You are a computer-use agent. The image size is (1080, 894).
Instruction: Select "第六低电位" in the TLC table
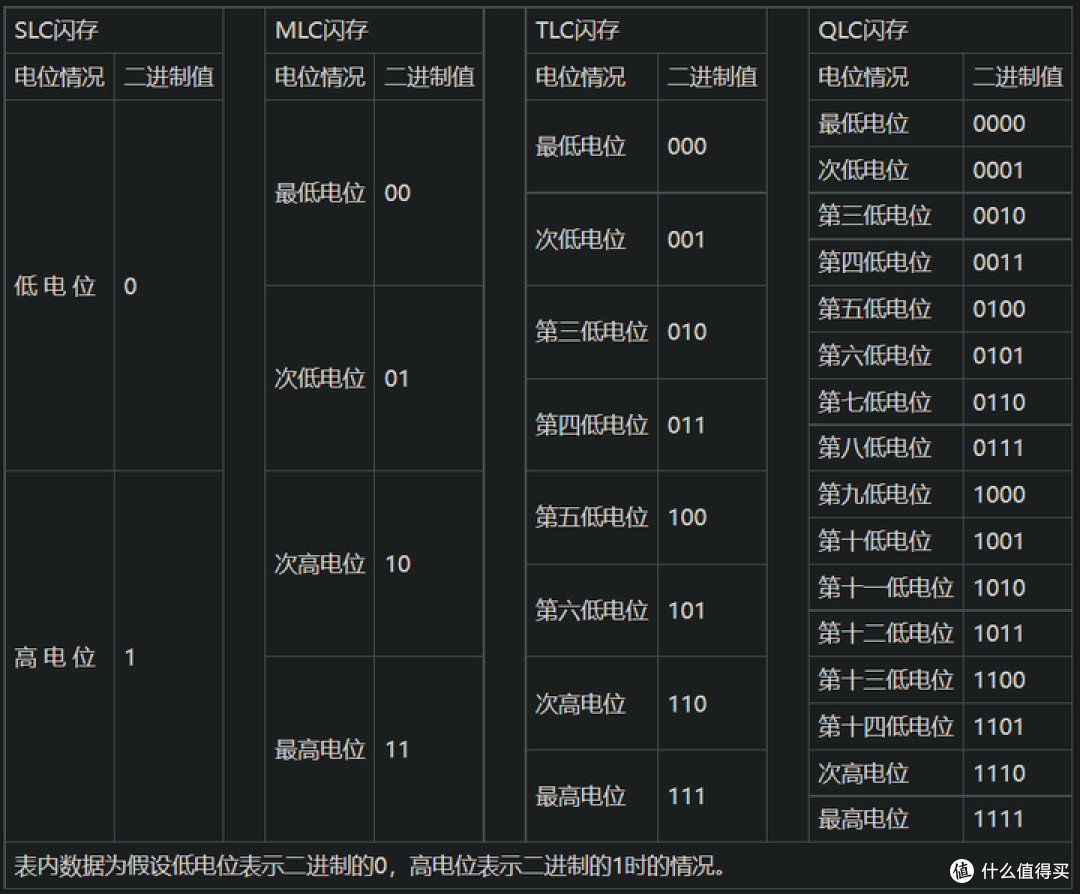point(592,610)
